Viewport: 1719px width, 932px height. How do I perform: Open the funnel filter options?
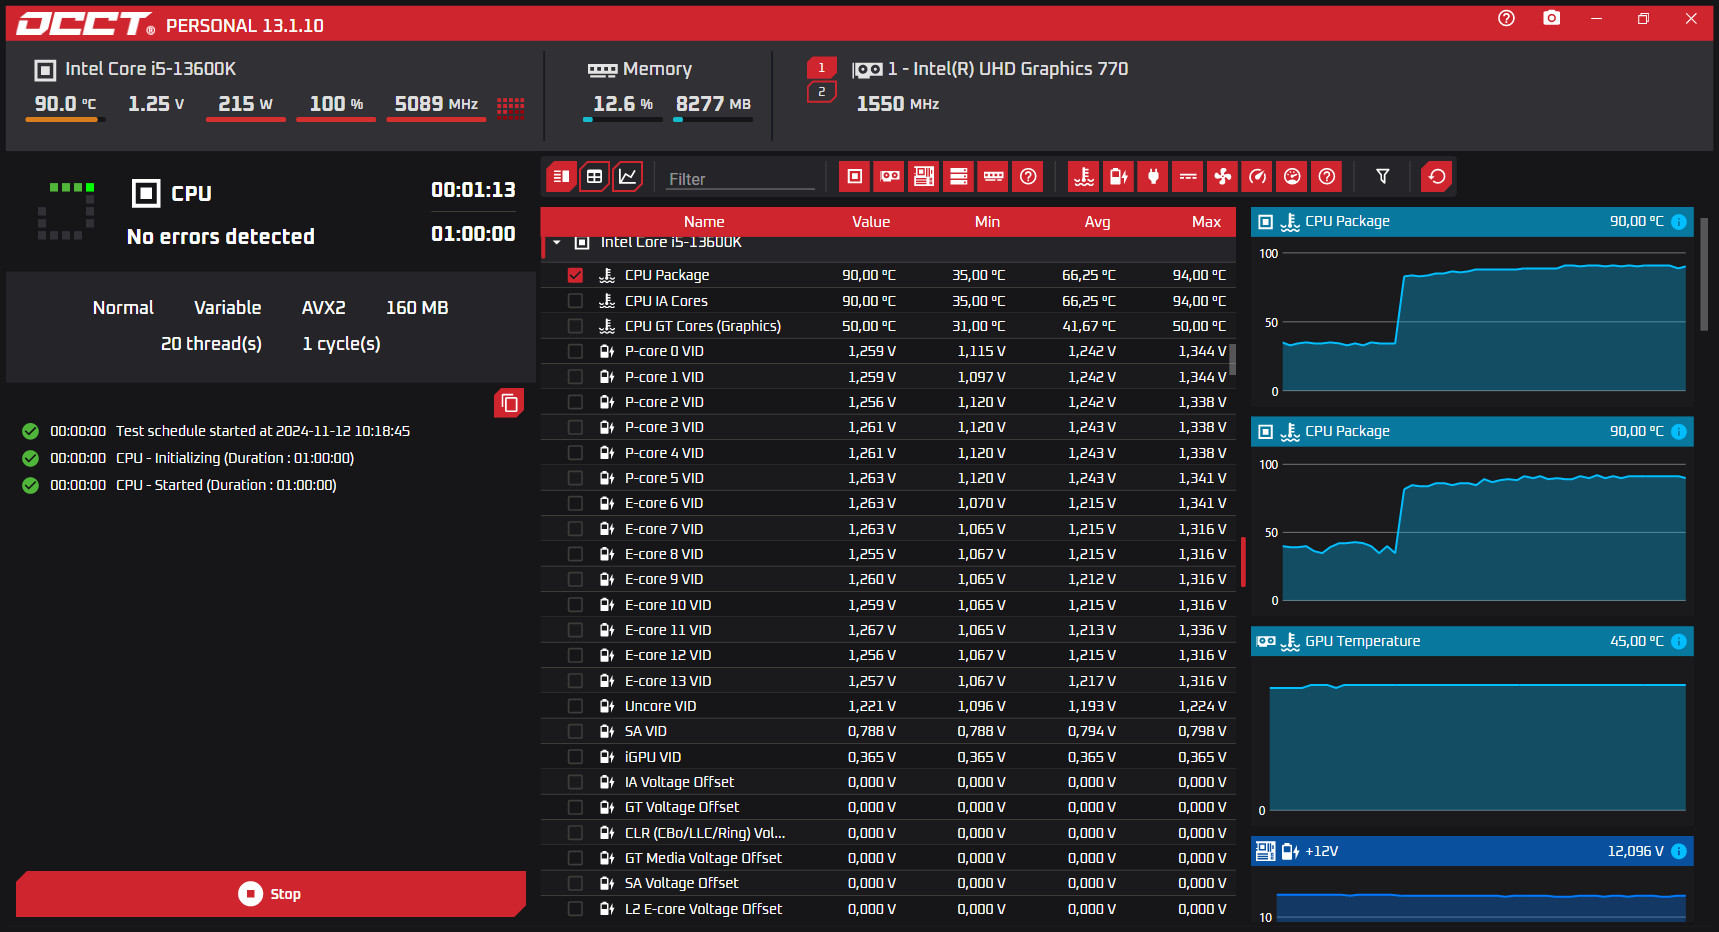(1382, 177)
